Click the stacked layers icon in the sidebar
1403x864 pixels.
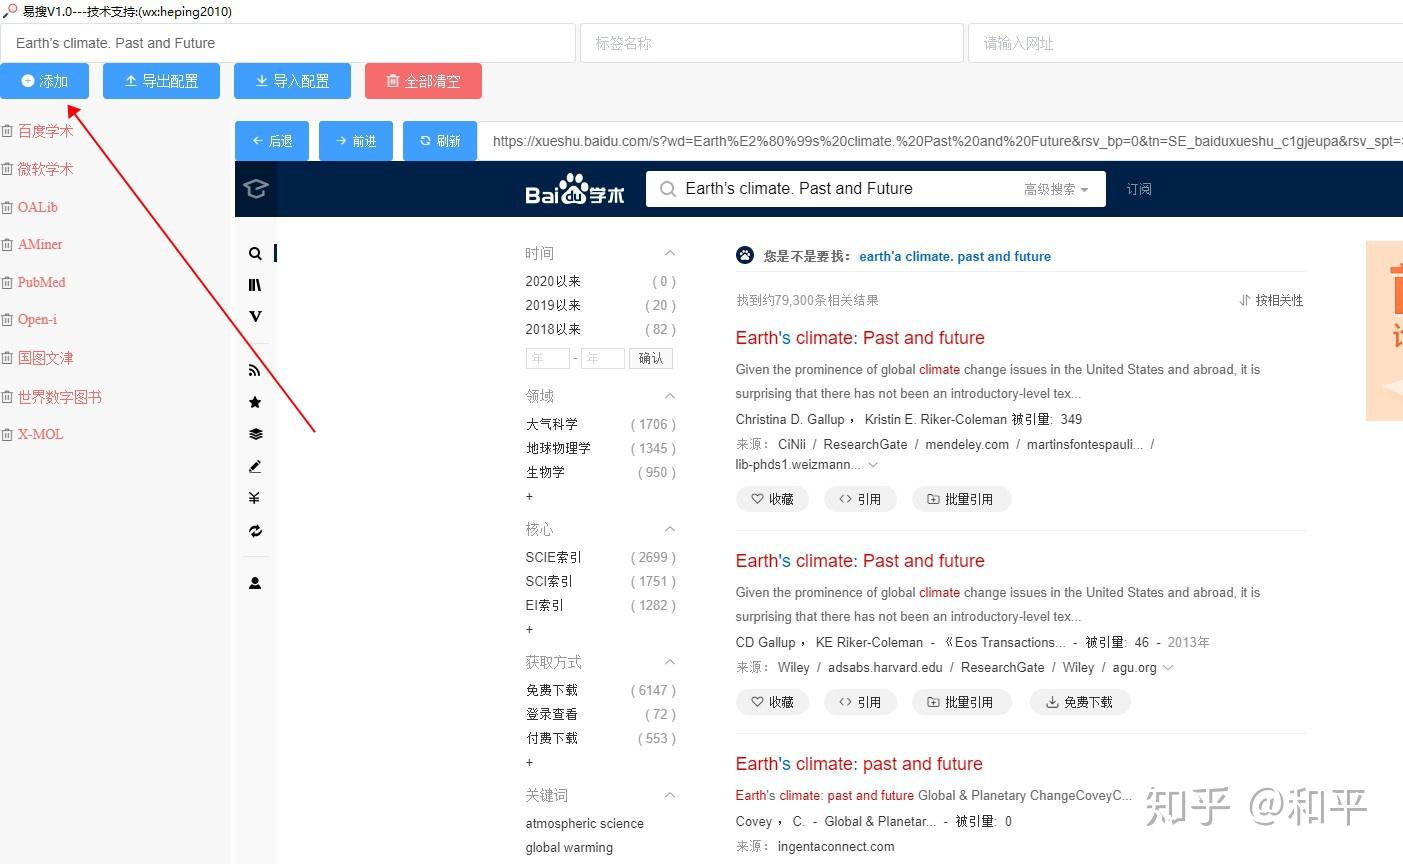(255, 434)
